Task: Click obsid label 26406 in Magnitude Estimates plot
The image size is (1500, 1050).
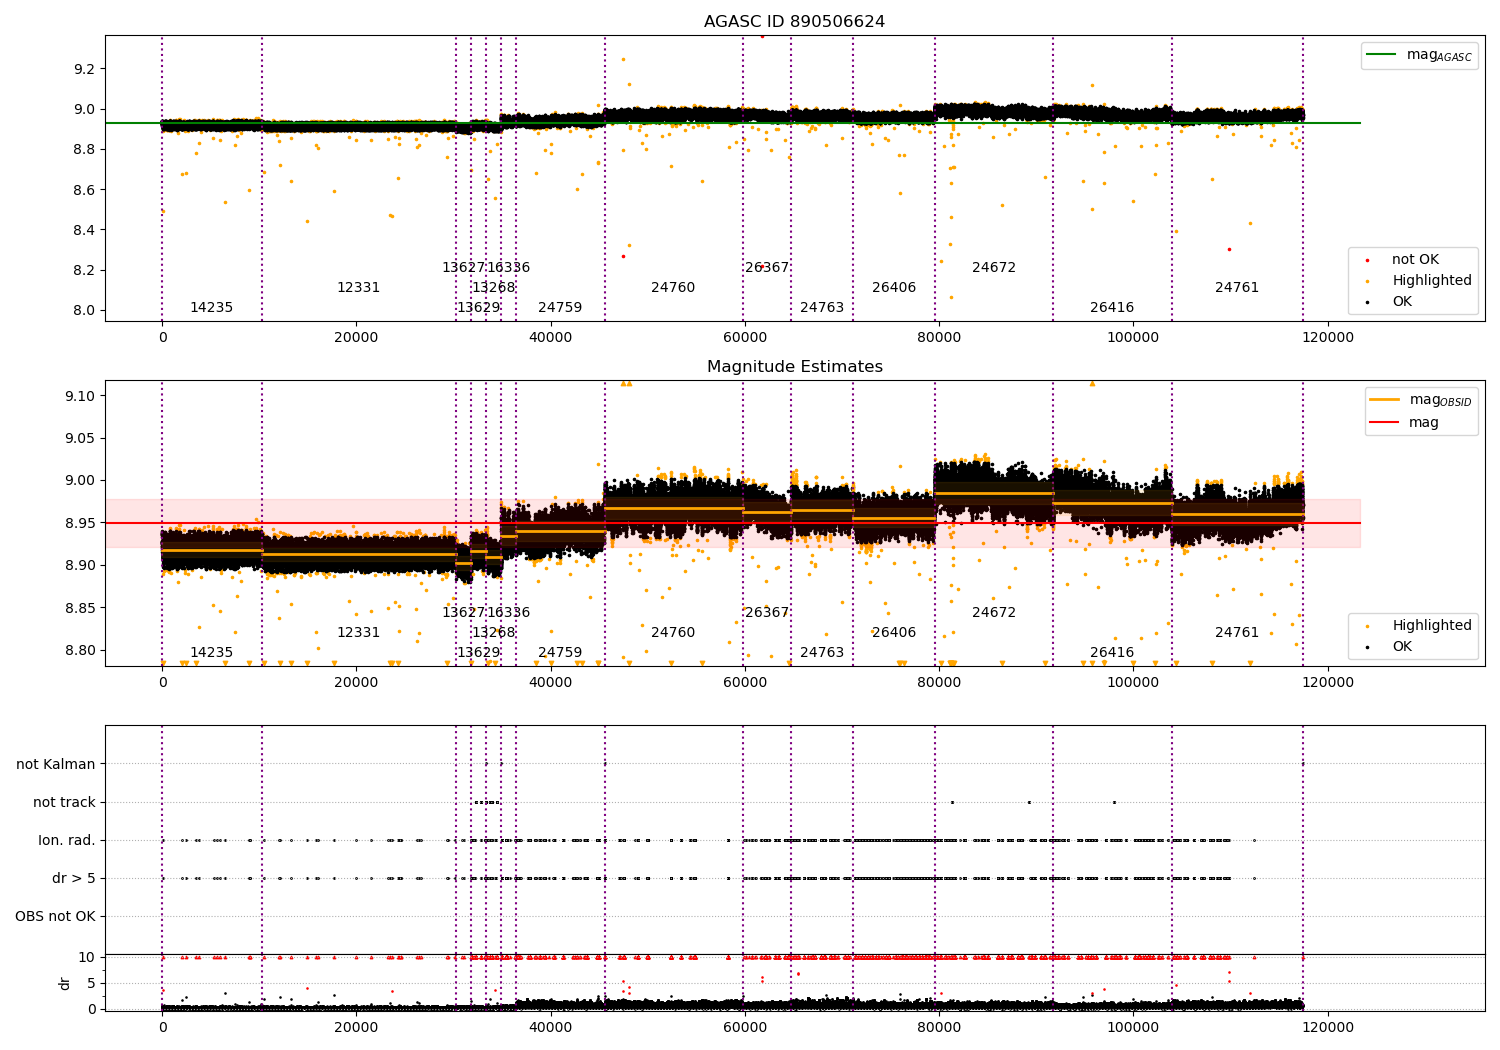Action: pos(894,633)
